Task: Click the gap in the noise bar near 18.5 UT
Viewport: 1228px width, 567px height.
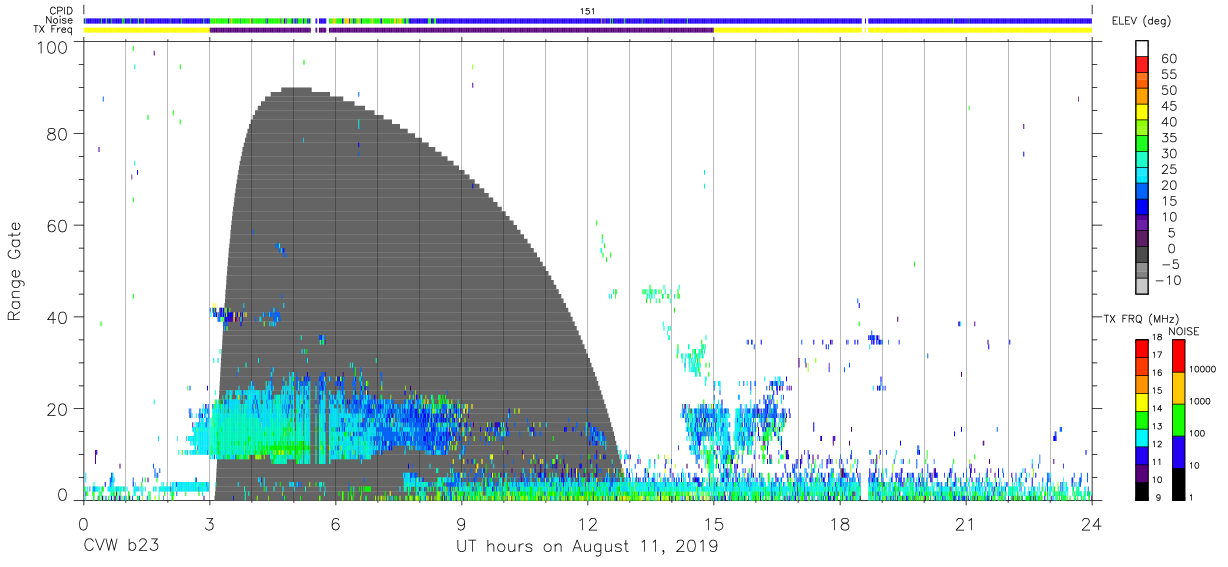Action: [865, 20]
